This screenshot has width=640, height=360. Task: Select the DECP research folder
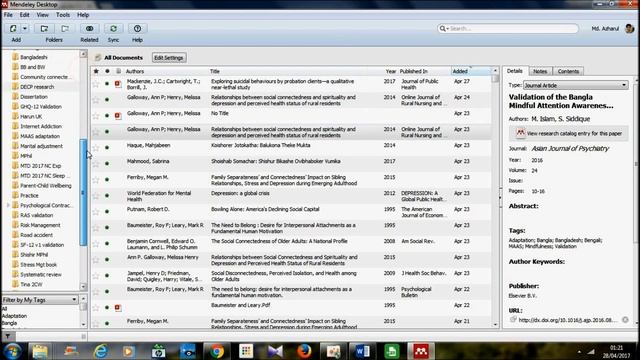click(37, 87)
